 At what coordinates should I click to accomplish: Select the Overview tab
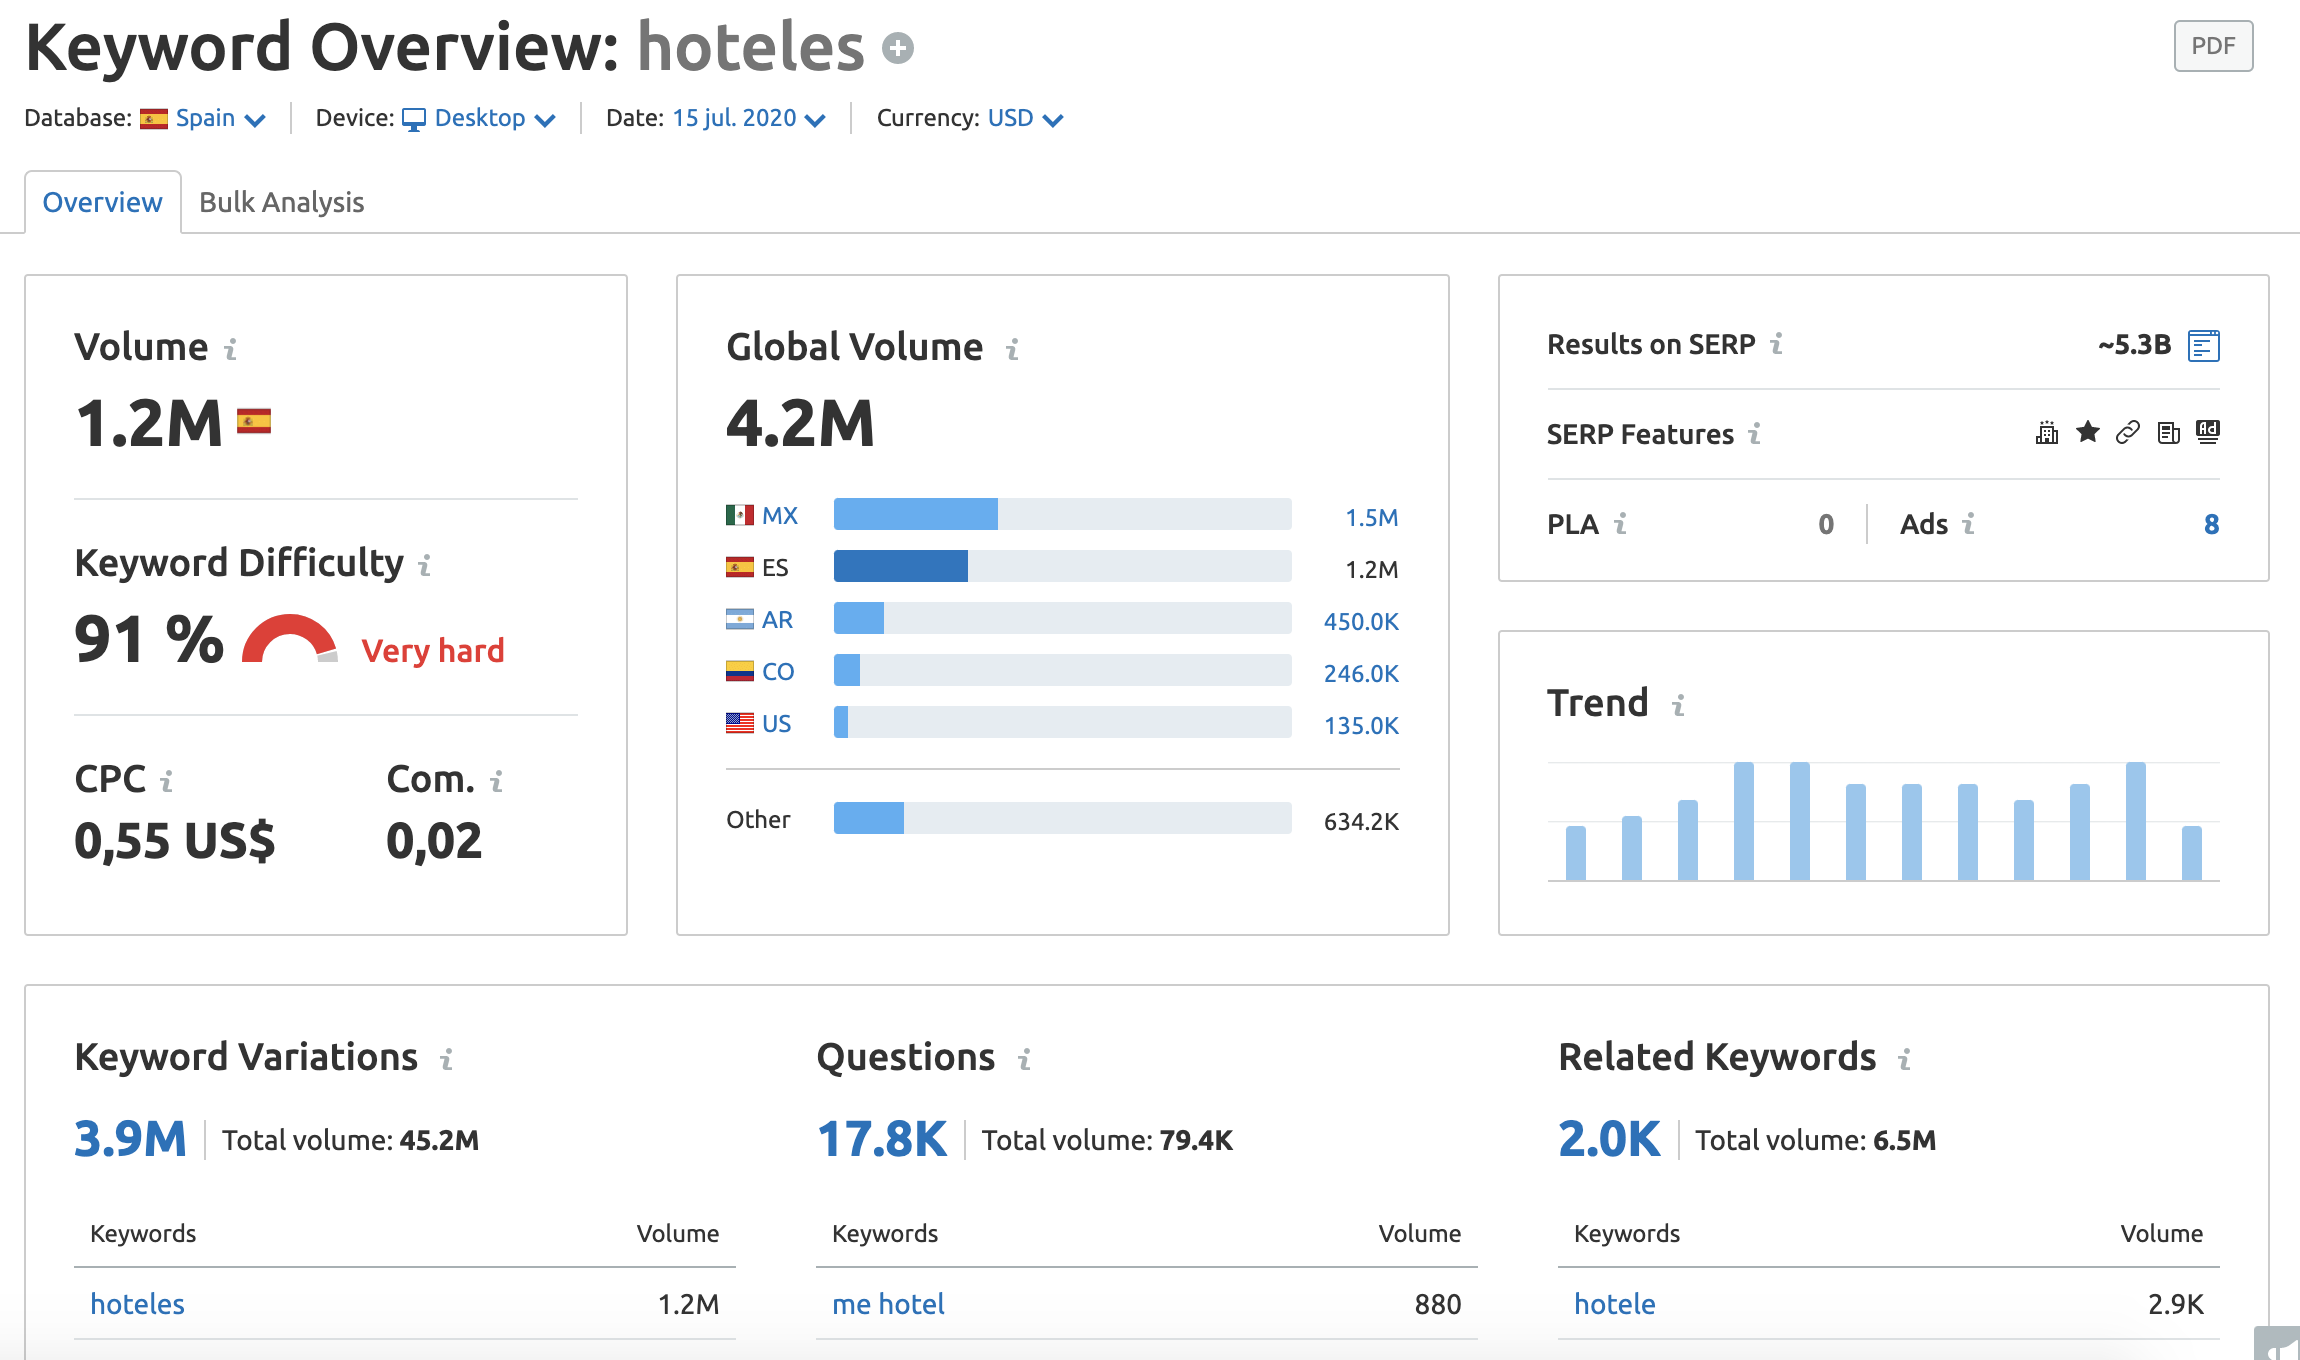(x=102, y=202)
